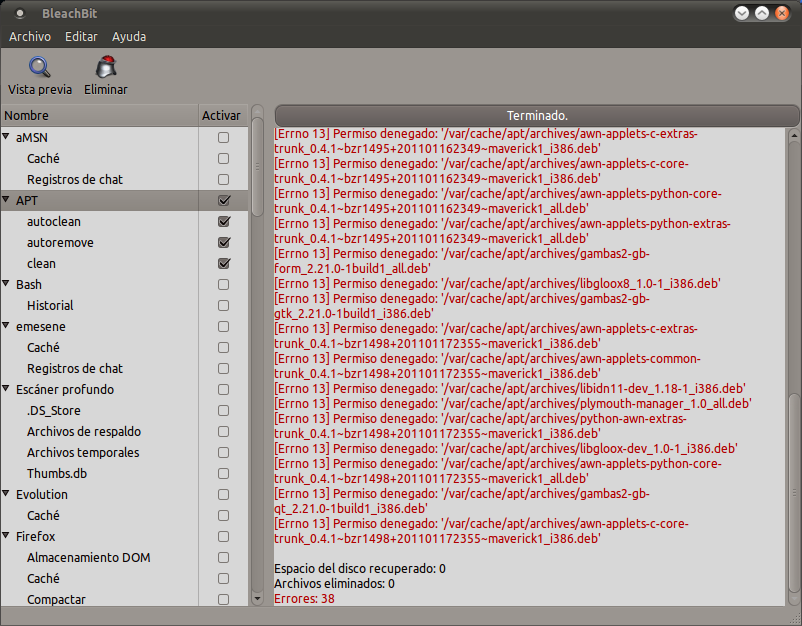Viewport: 802px width, 626px height.
Task: Select the autoclean row label
Action: 54,221
